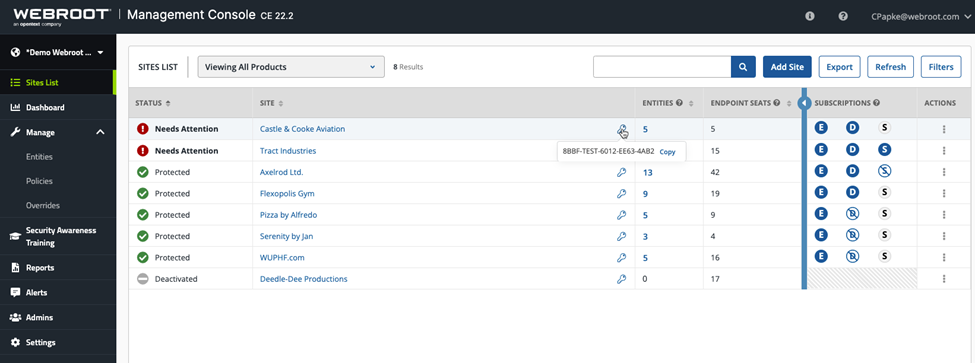Show keycode for WUPHF.com
Image resolution: width=975 pixels, height=363 pixels.
[x=621, y=257]
